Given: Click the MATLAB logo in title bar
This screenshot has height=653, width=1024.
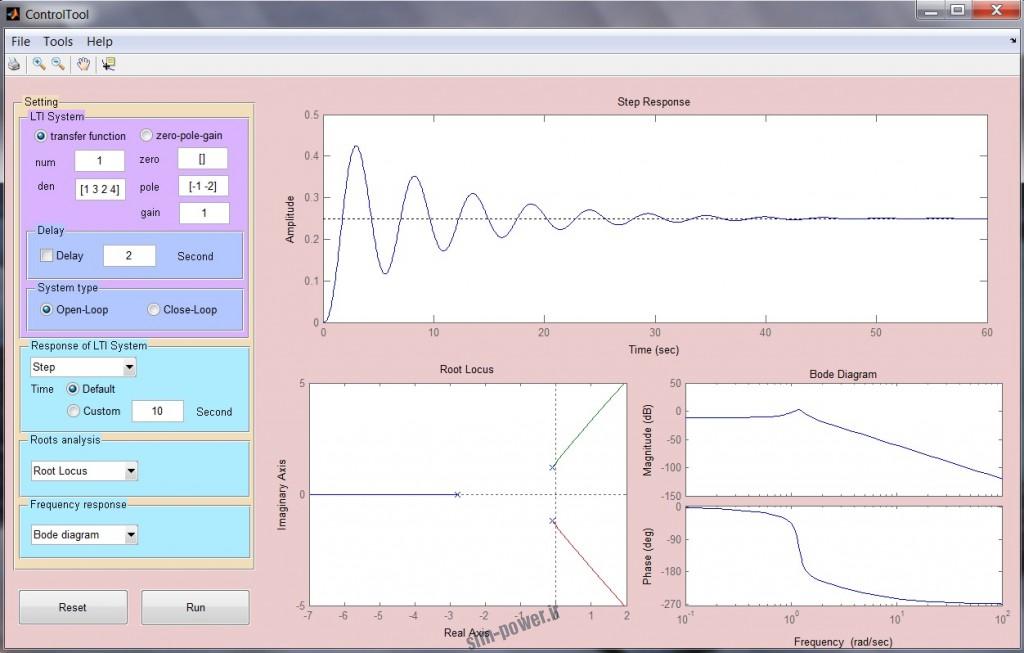Looking at the screenshot, I should coord(13,13).
